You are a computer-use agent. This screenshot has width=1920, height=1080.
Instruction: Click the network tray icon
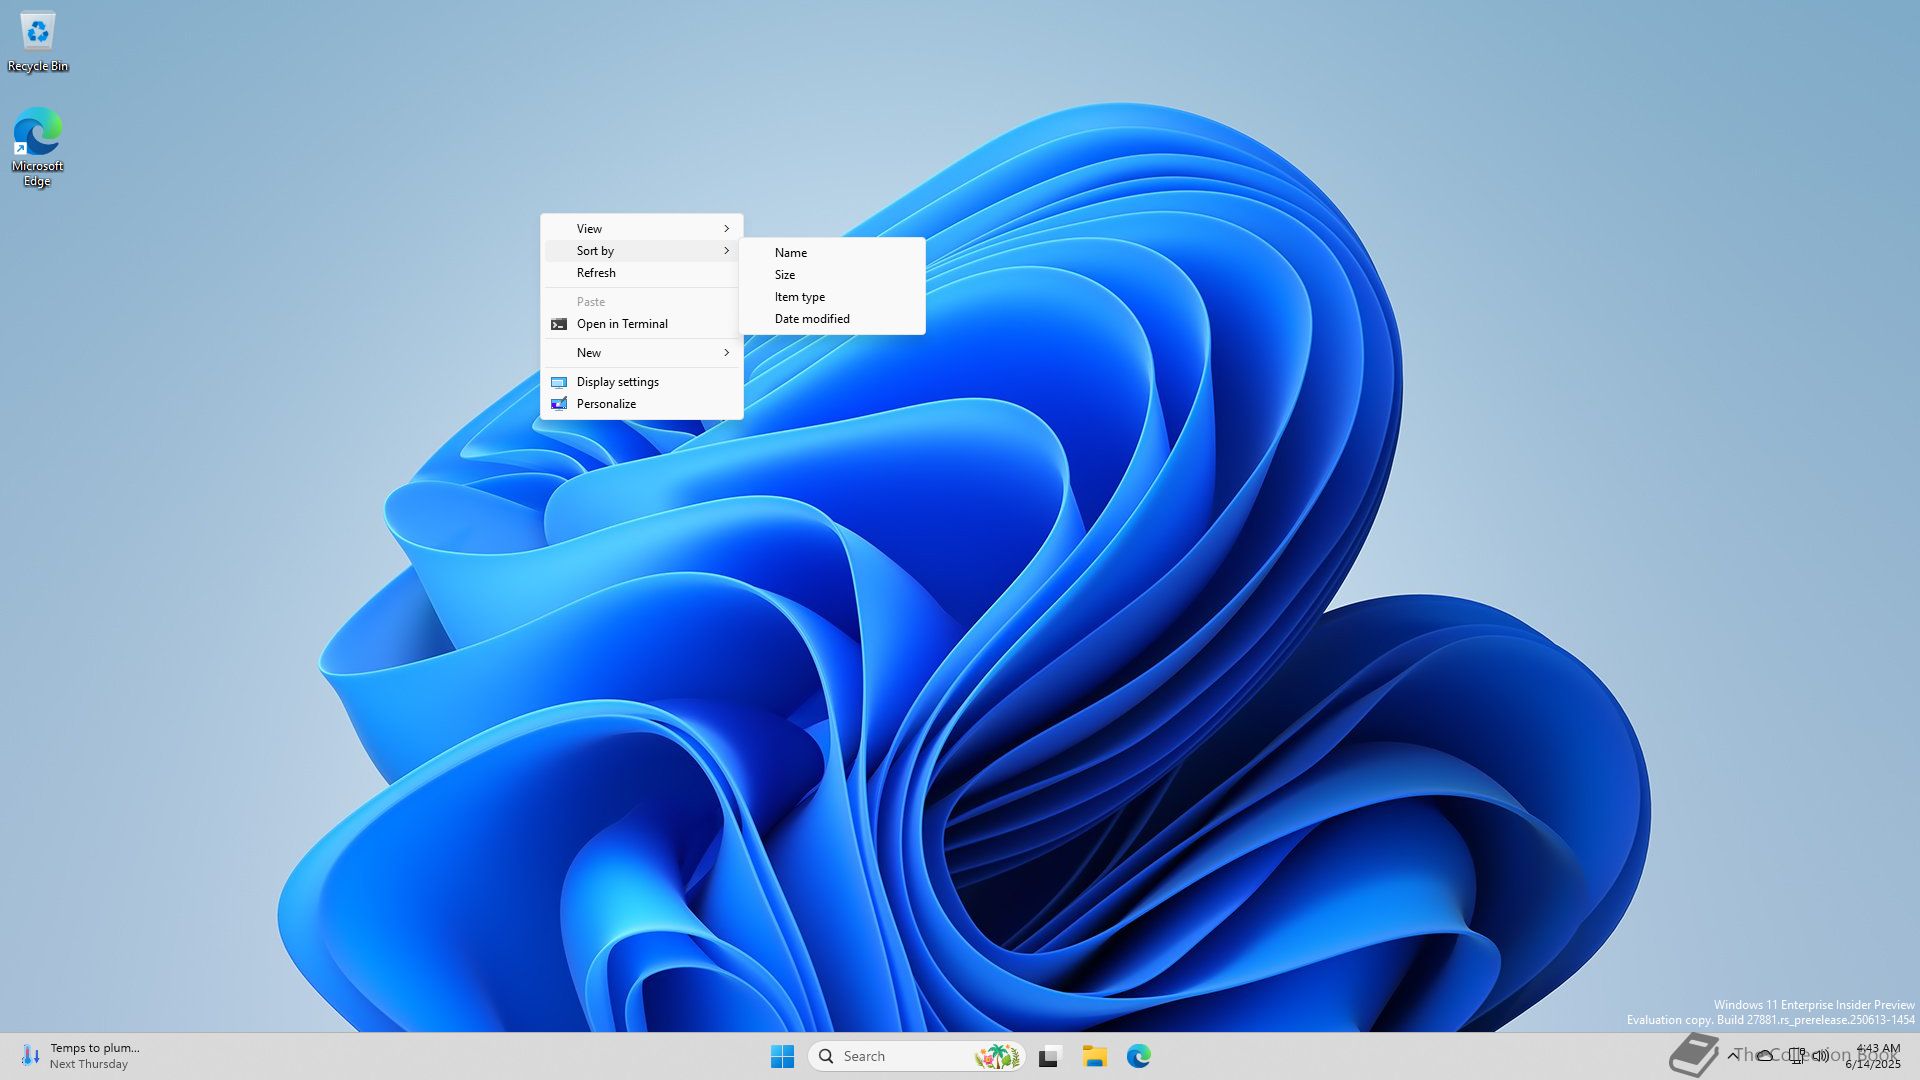1796,1055
